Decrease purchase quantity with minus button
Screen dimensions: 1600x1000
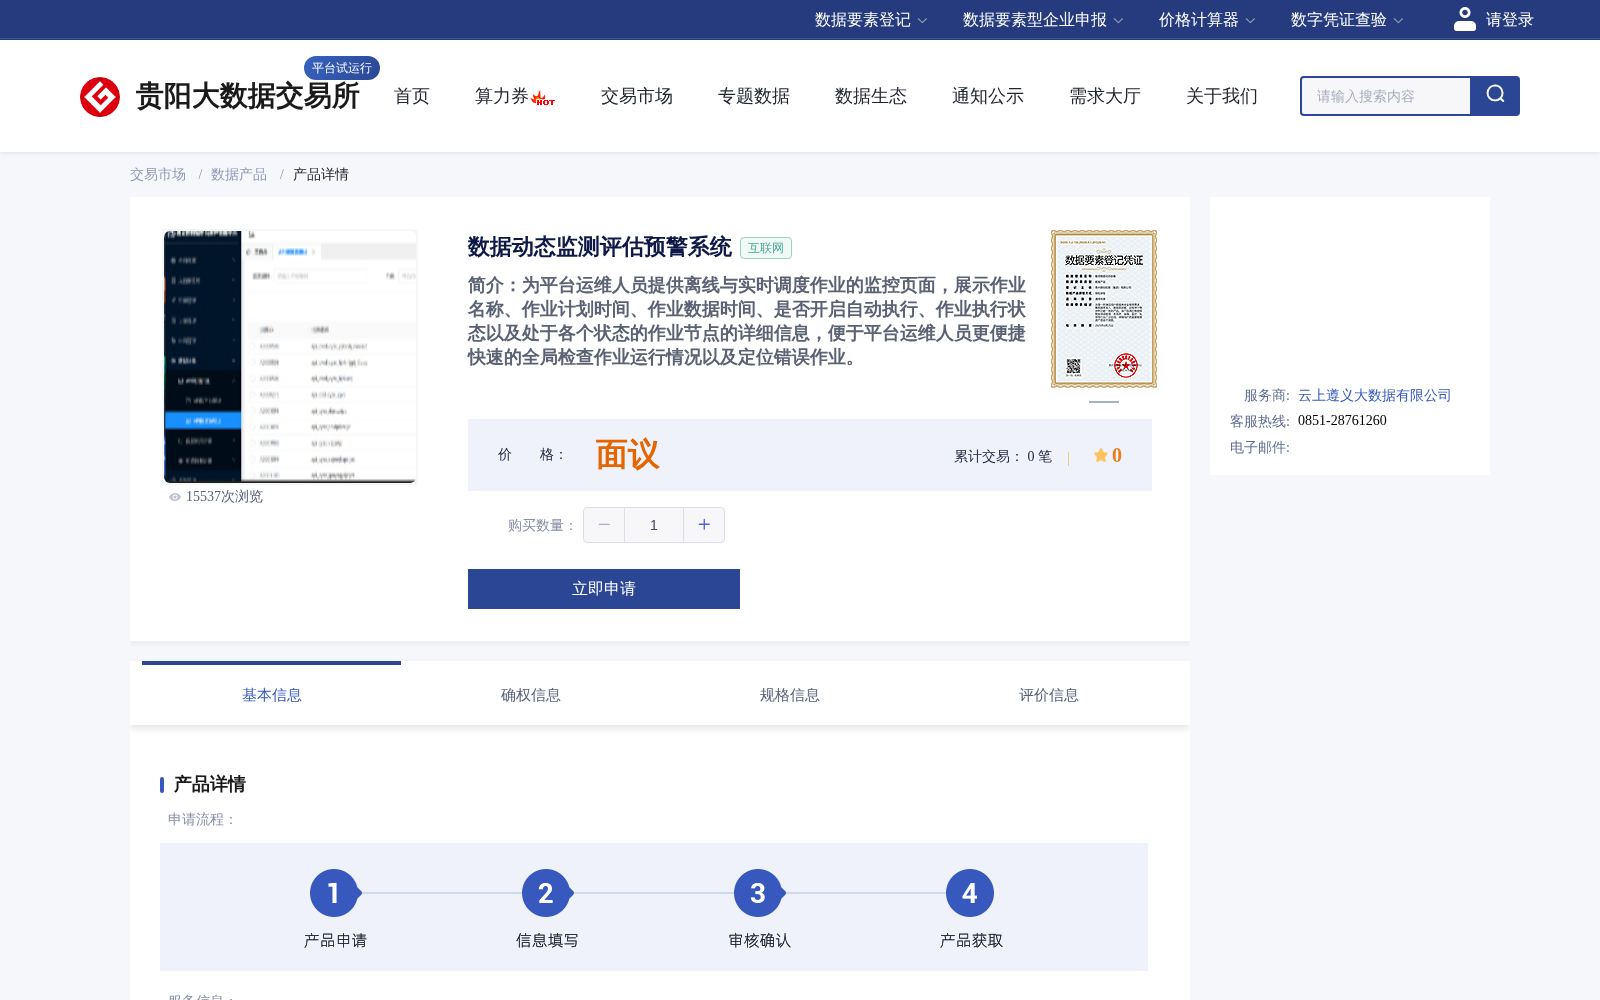click(604, 525)
